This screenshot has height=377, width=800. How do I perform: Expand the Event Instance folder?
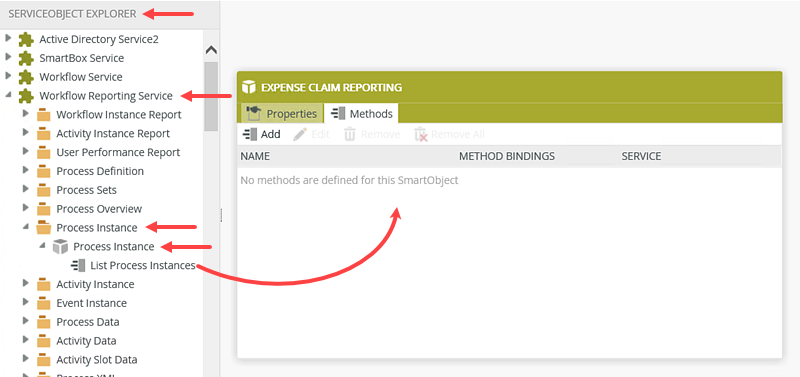point(26,302)
